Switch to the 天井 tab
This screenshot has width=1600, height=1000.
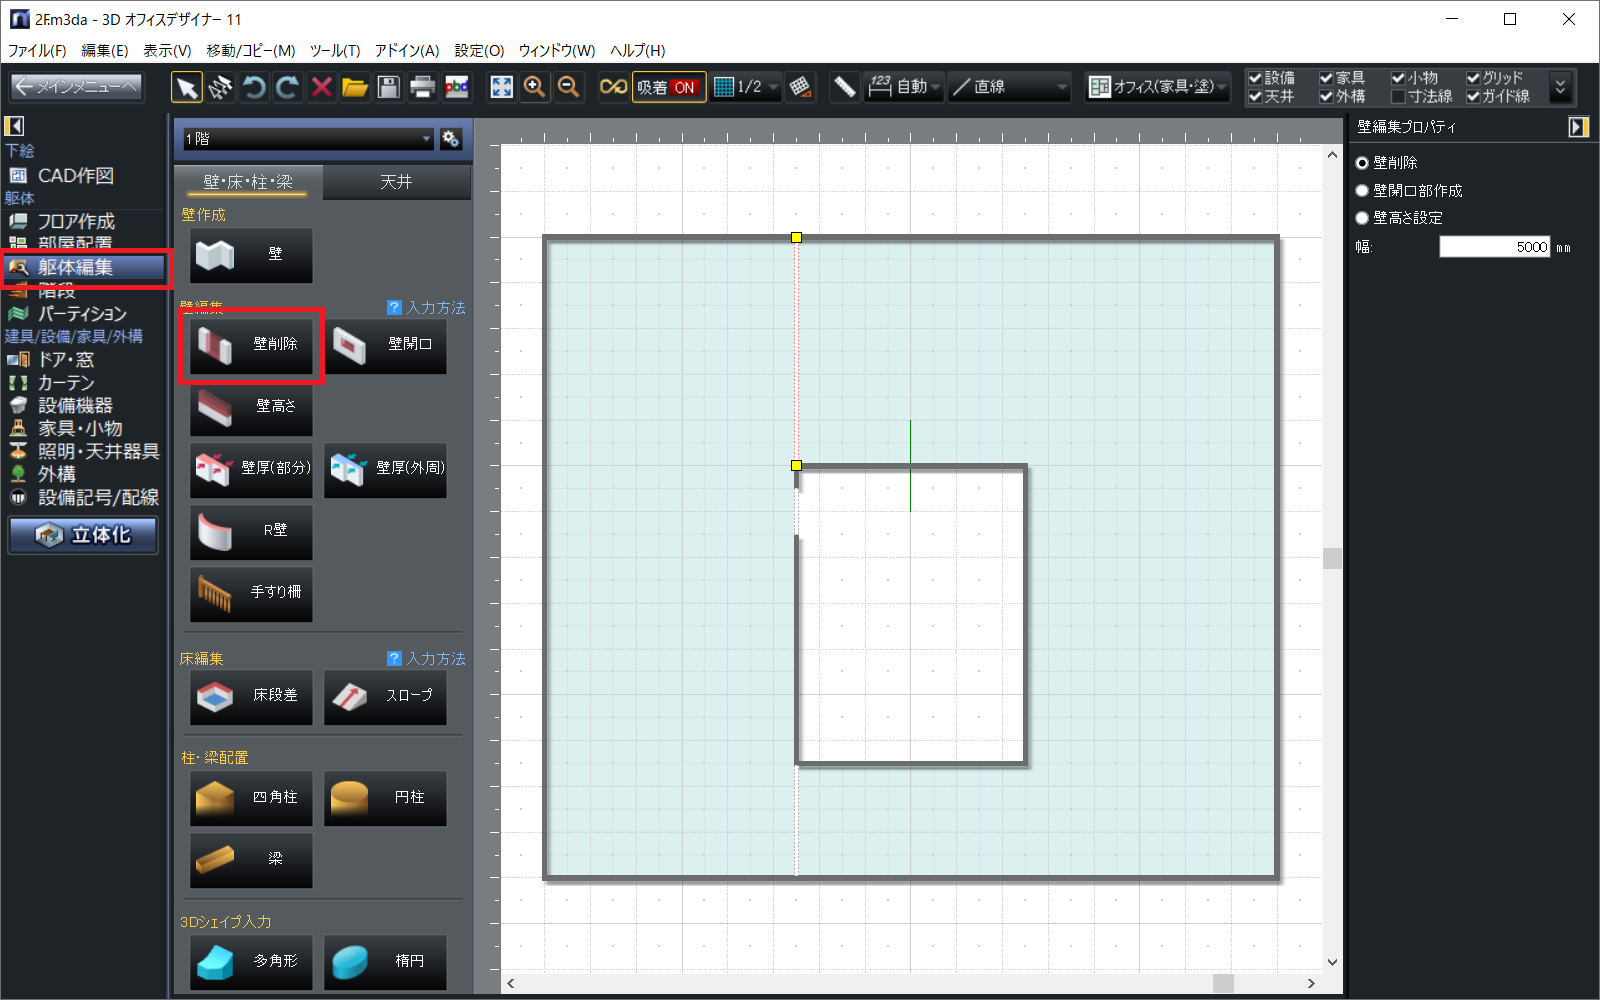coord(396,182)
